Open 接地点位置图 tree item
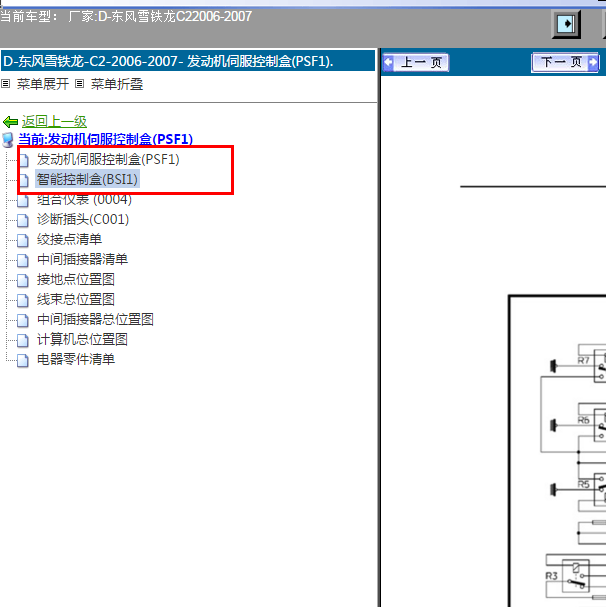606x607 pixels. coord(76,279)
